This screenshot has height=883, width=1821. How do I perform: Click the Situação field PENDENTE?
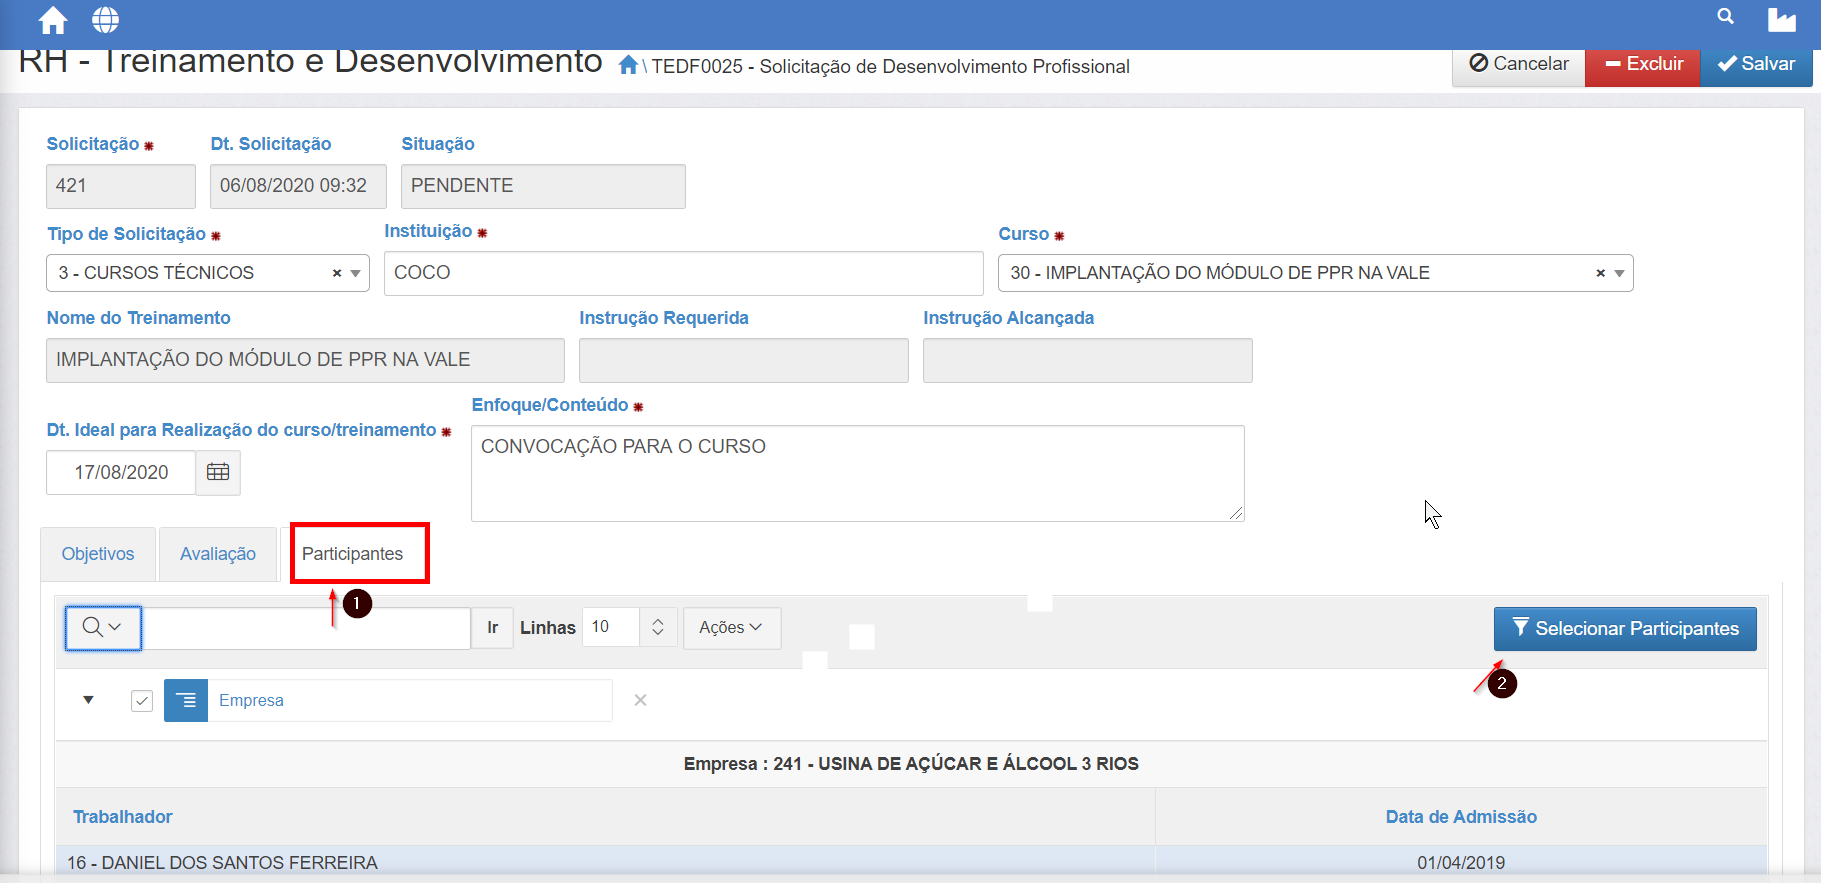[x=543, y=186]
